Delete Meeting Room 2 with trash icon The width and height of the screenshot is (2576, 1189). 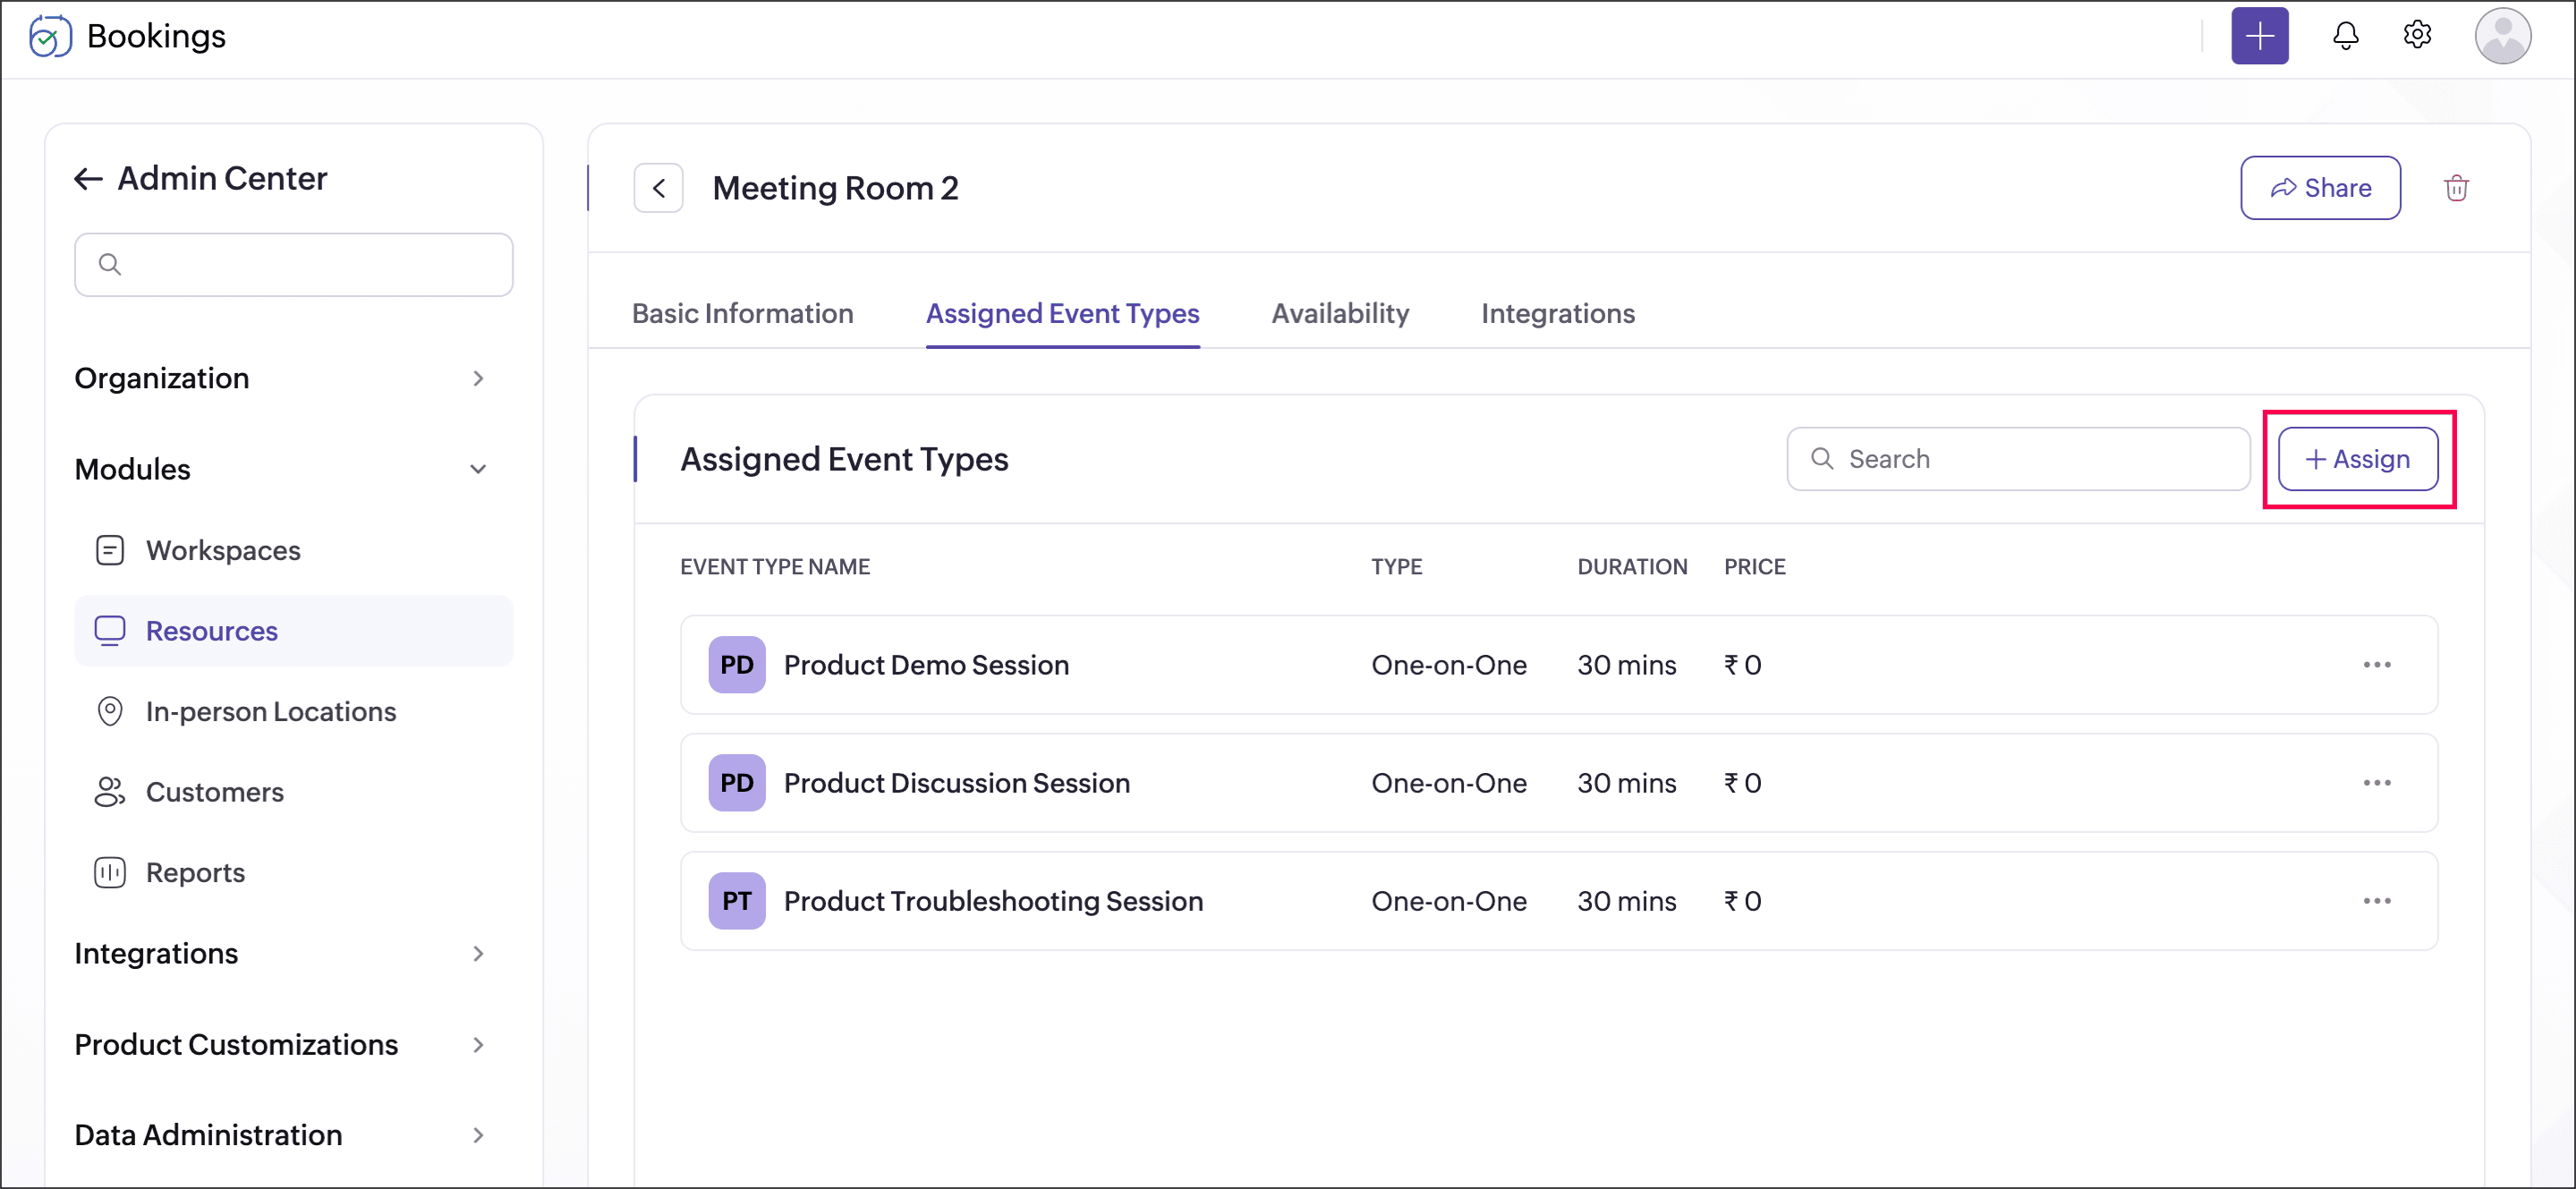[2456, 188]
